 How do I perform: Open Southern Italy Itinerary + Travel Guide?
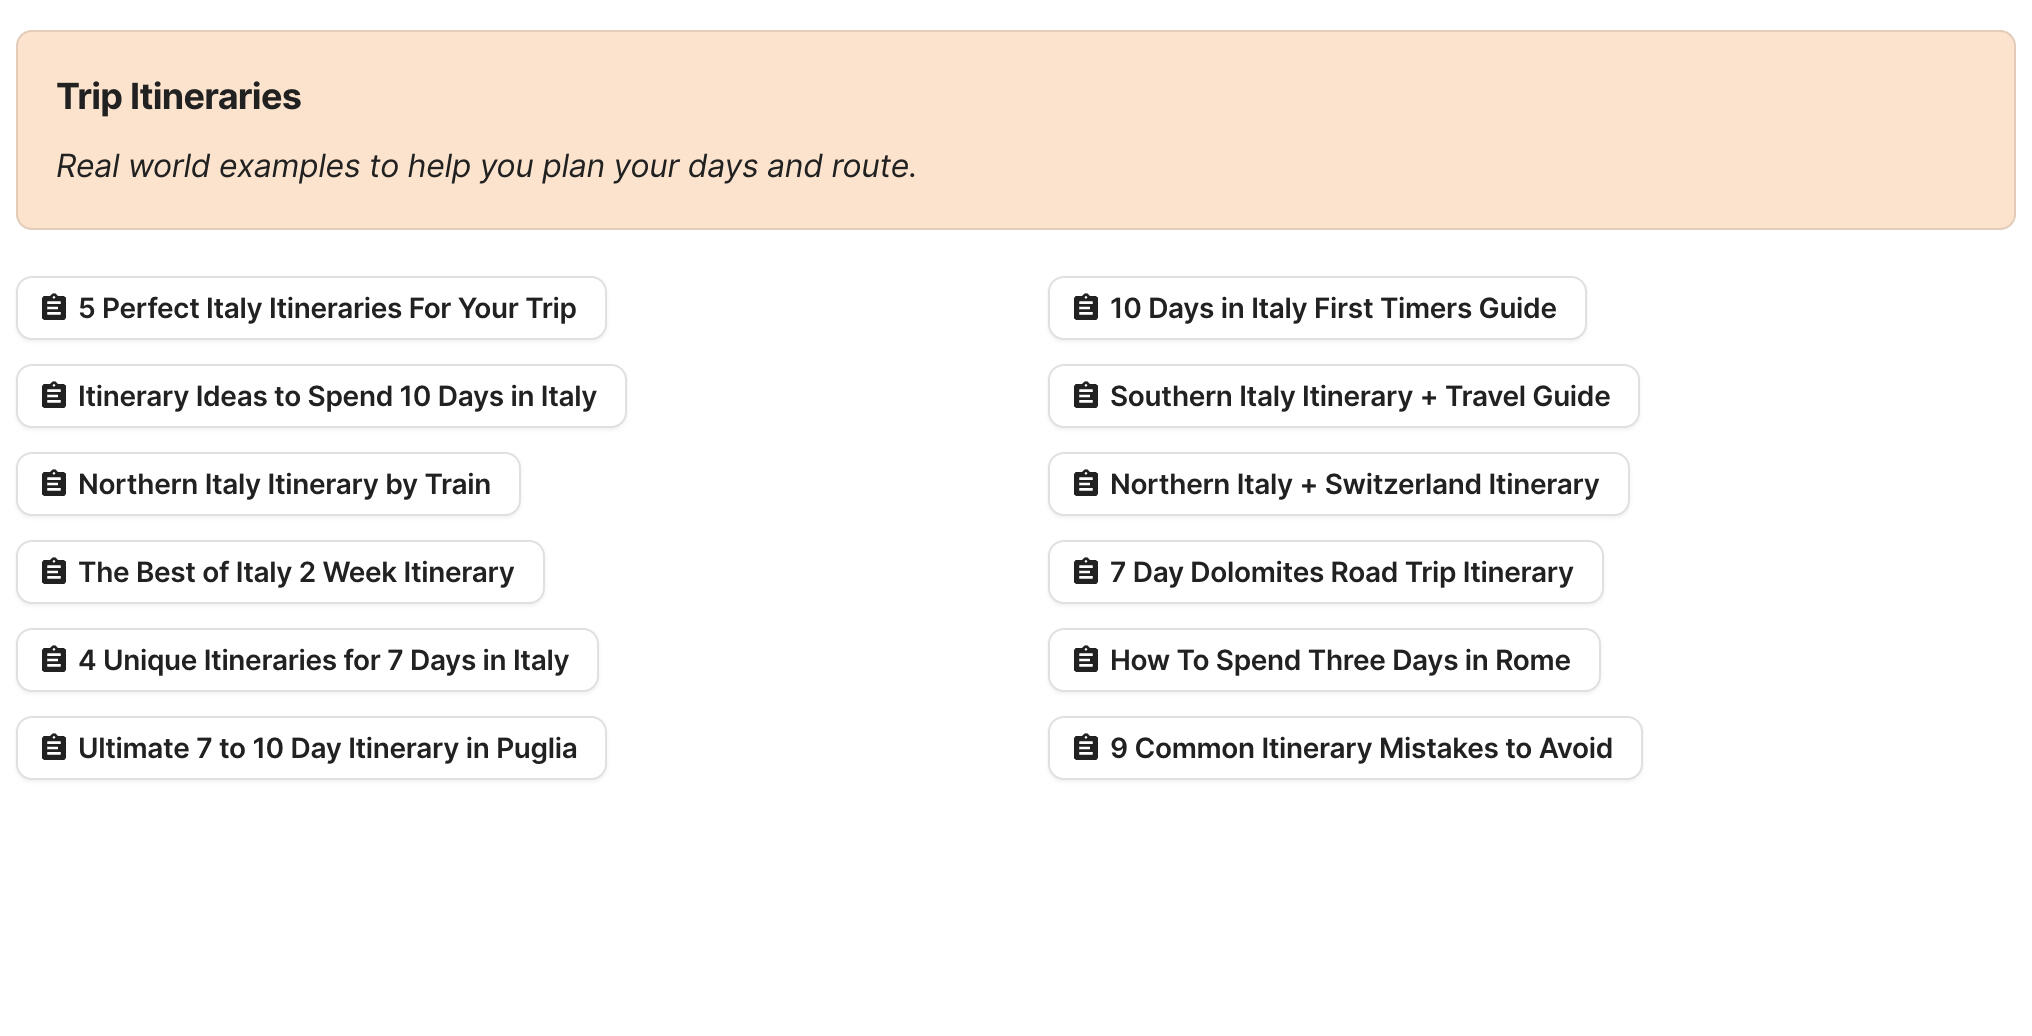pyautogui.click(x=1343, y=396)
